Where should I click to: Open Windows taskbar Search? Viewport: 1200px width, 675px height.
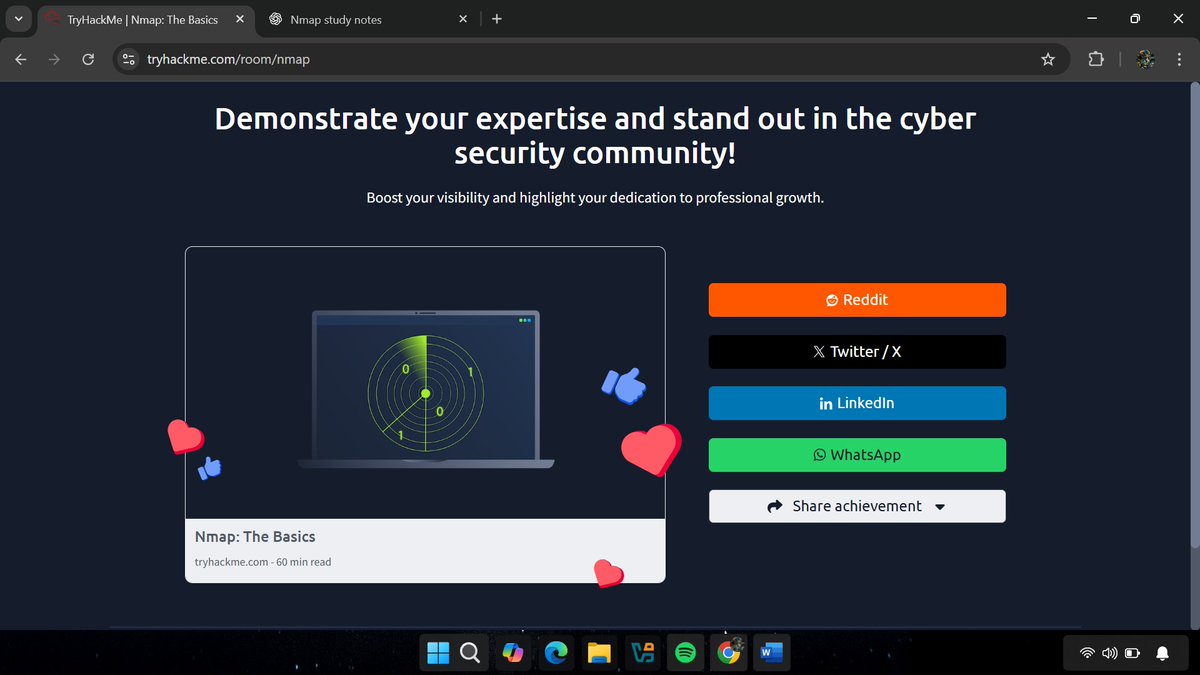click(x=469, y=653)
